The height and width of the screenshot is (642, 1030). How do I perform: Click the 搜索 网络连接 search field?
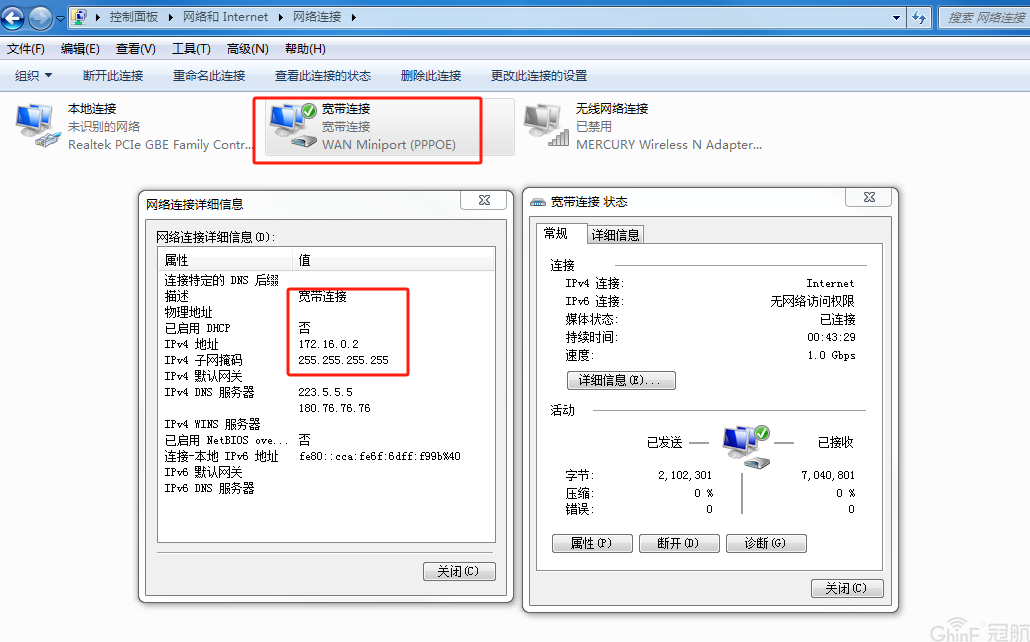click(x=984, y=18)
